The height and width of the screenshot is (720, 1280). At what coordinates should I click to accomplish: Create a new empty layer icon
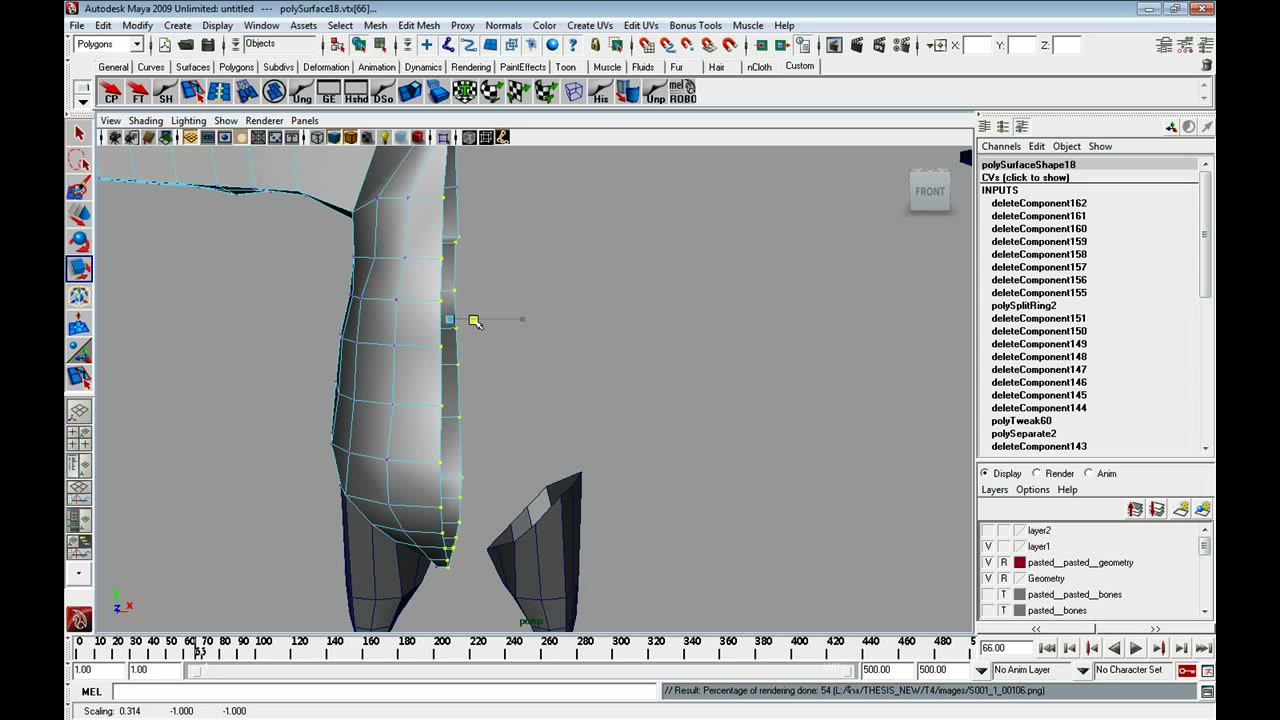pyautogui.click(x=1180, y=510)
